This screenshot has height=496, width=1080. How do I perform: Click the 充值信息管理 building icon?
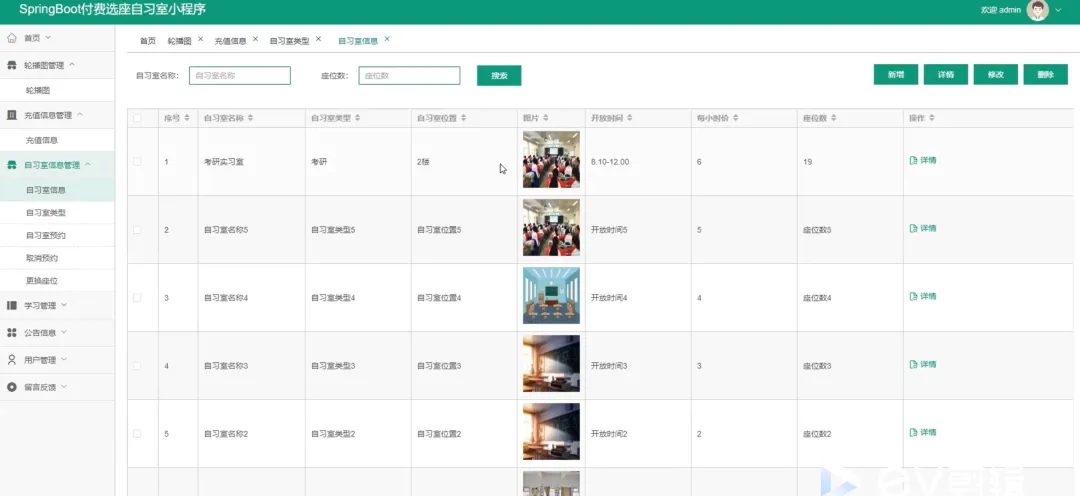click(x=12, y=115)
